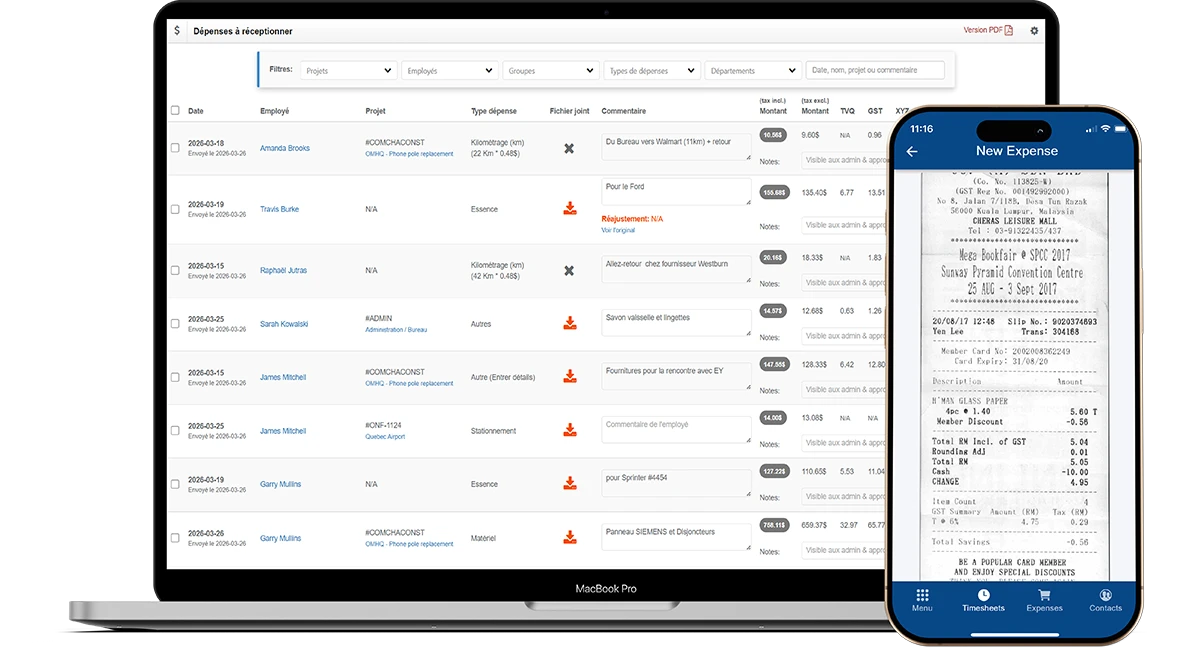This screenshot has height=649, width=1200.
Task: Open employee link Raphaël Jutras
Action: [283, 270]
